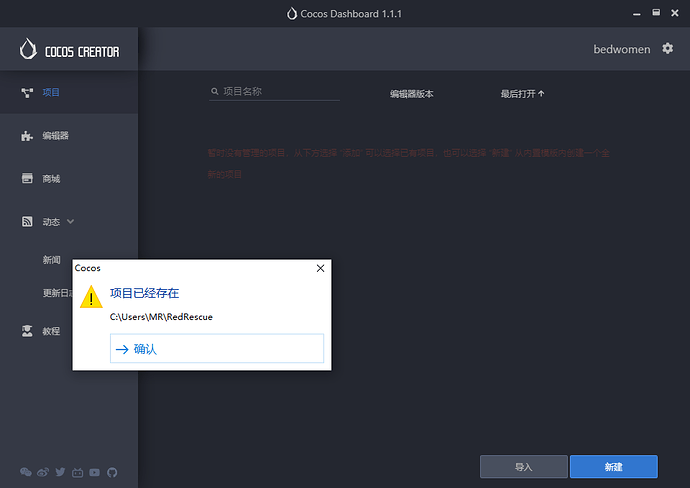Click the 导入 import button

524,467
